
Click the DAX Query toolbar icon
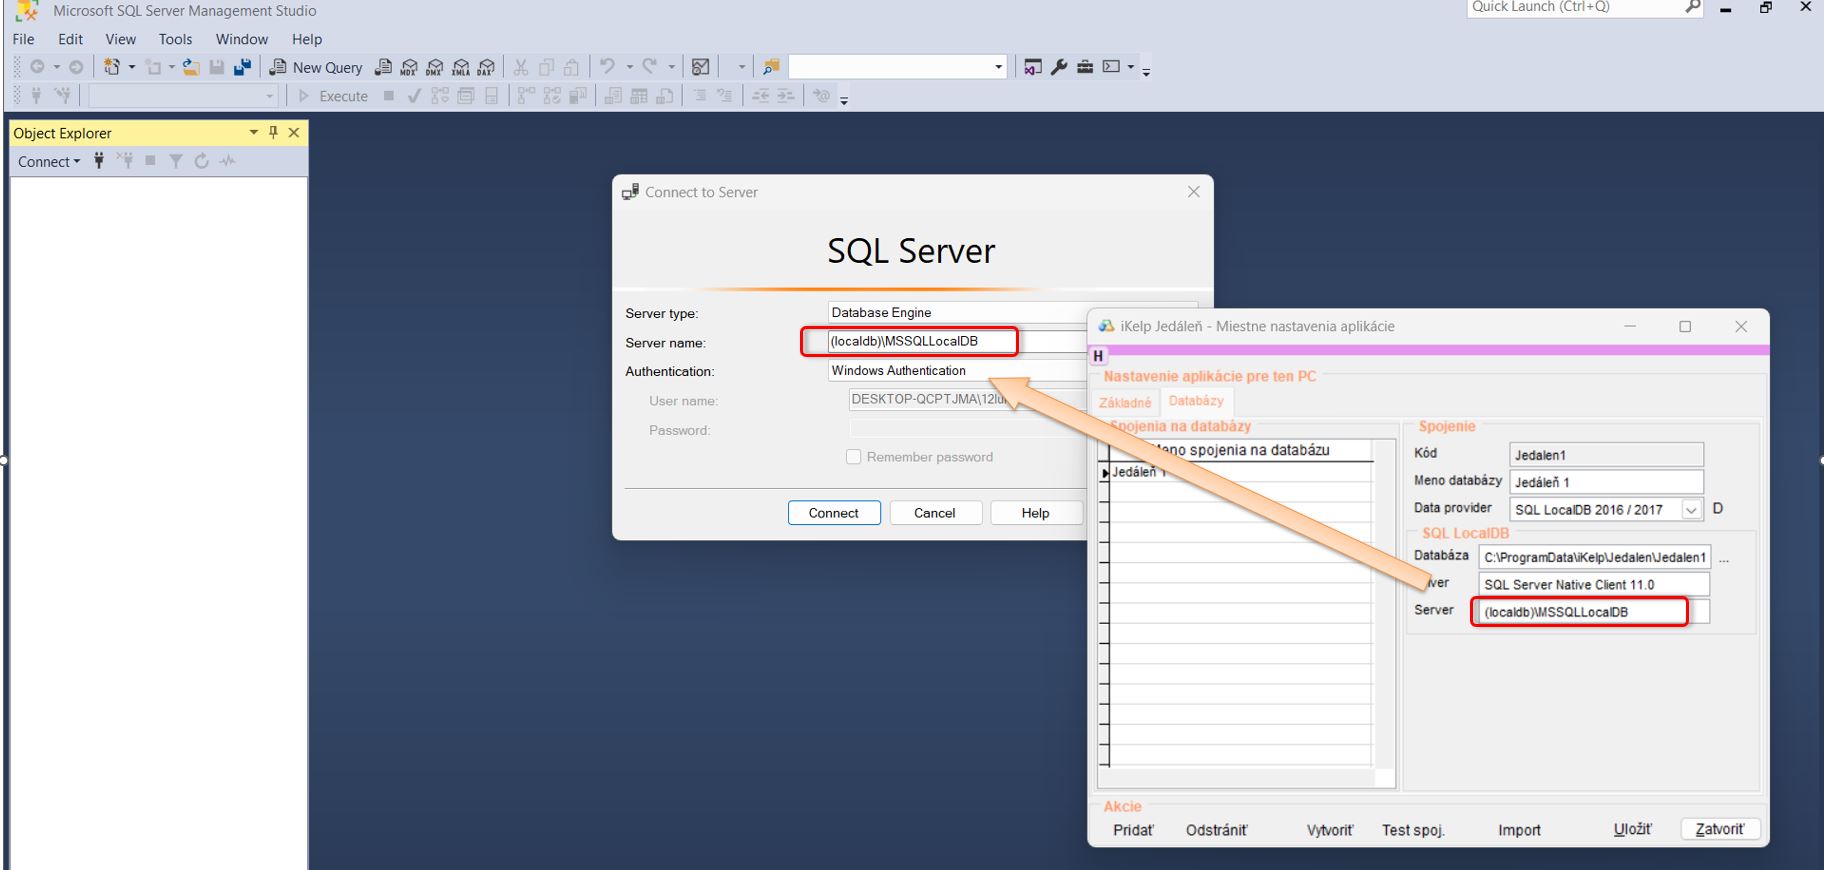coord(486,67)
